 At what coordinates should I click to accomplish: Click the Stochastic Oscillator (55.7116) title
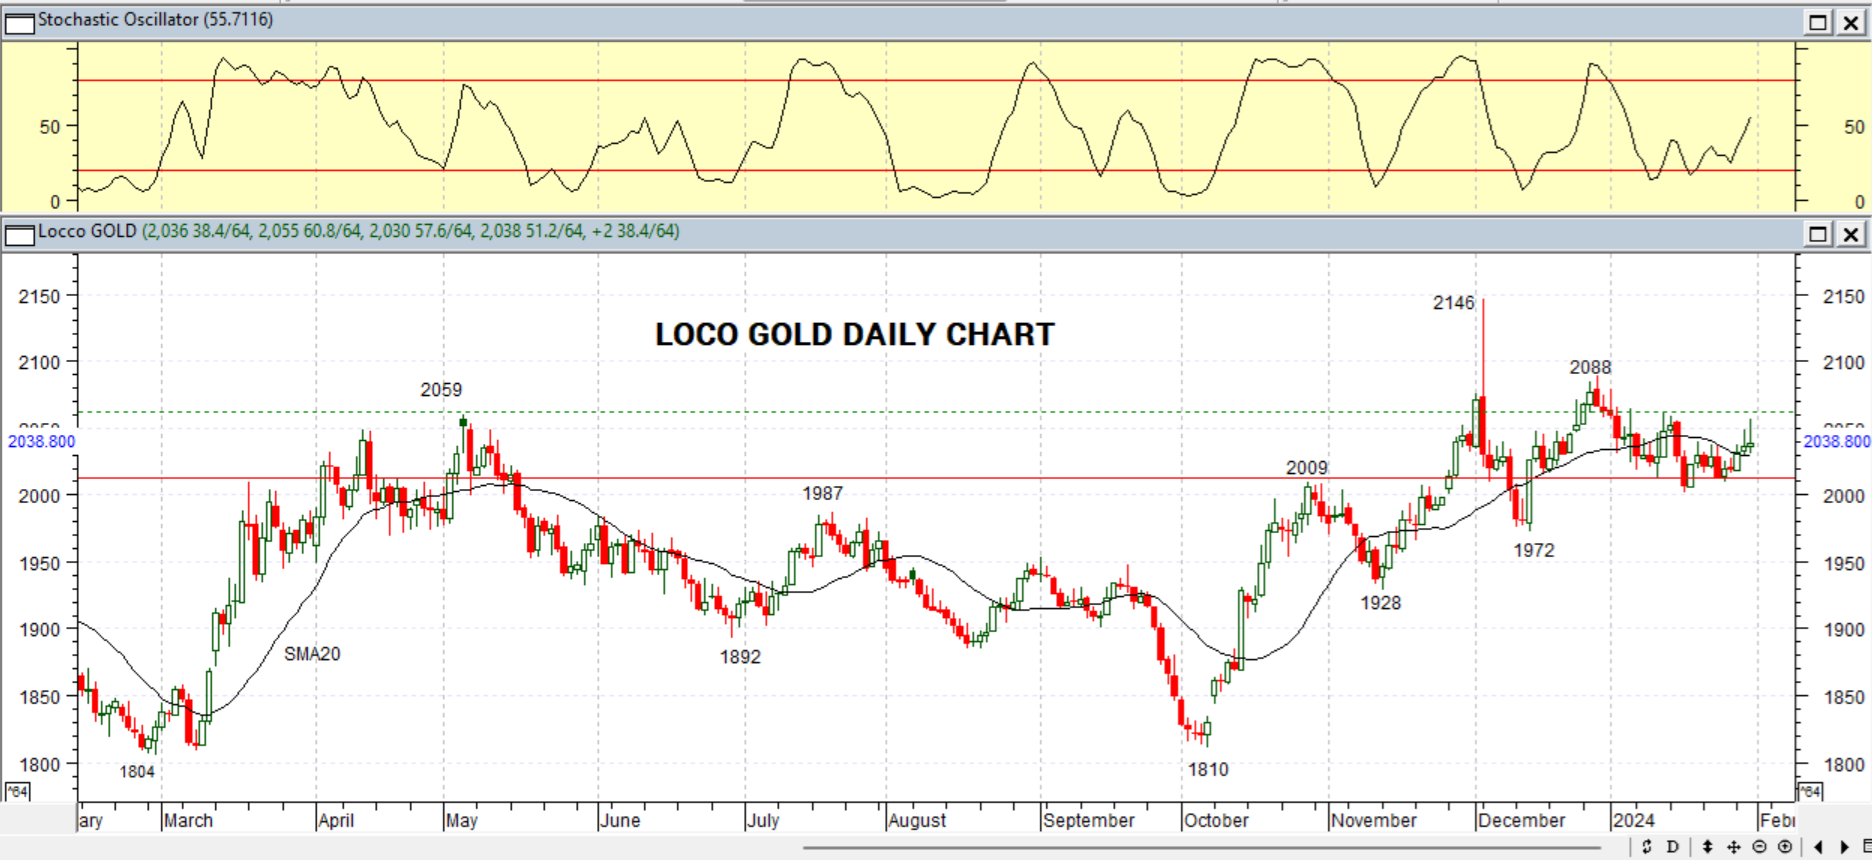coord(155,20)
